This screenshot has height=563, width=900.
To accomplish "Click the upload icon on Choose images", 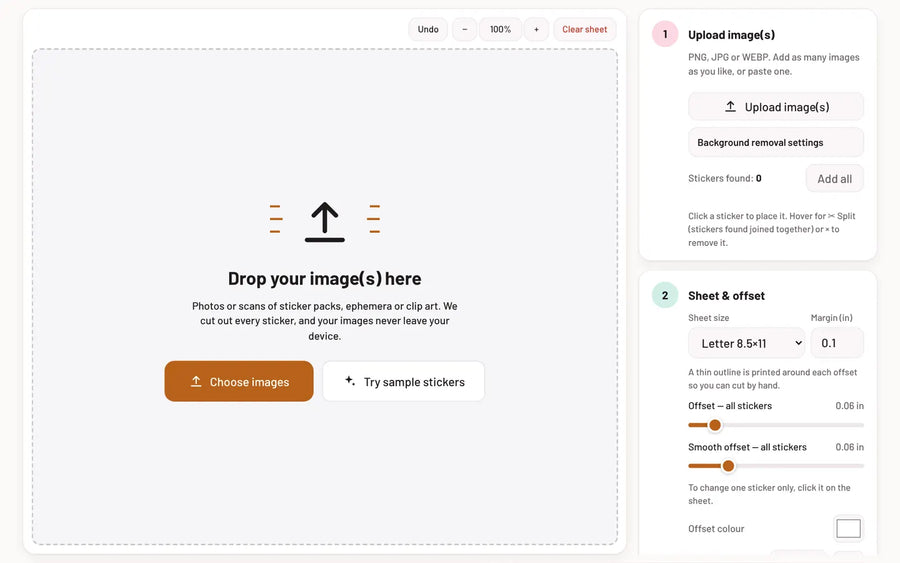I will tap(196, 381).
